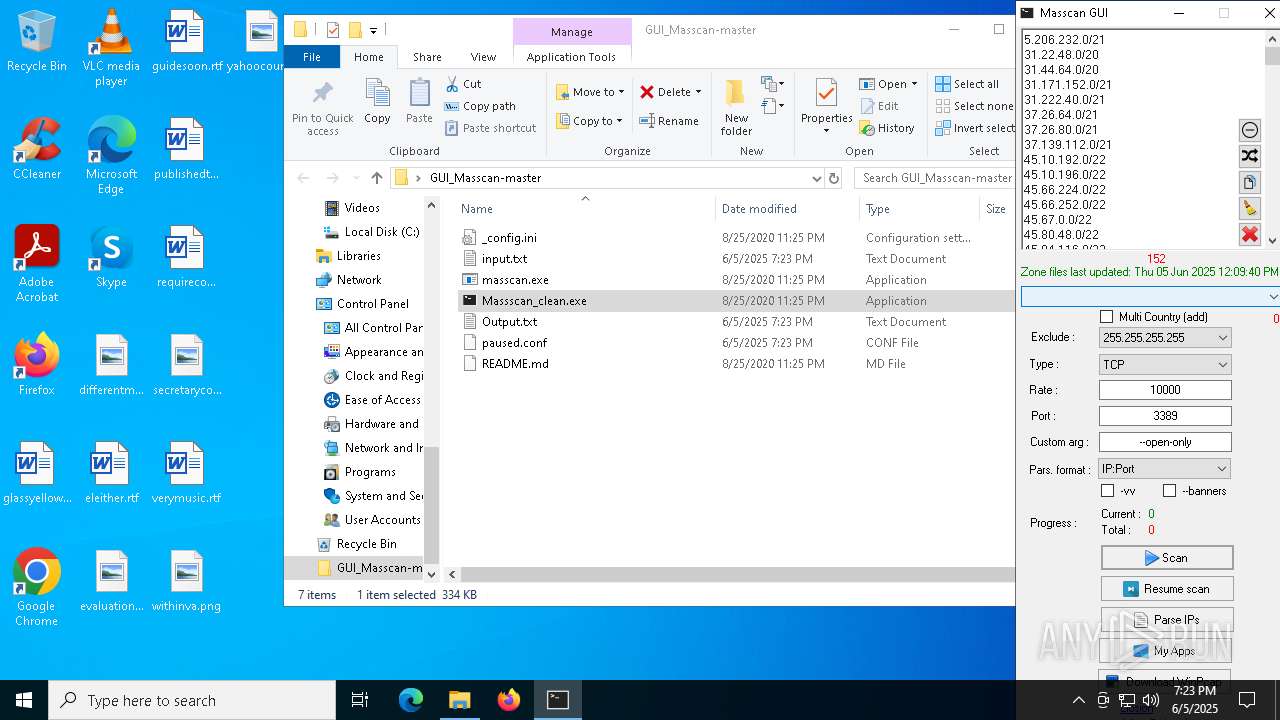Click Copy path in ribbon
The image size is (1280, 720).
480,106
